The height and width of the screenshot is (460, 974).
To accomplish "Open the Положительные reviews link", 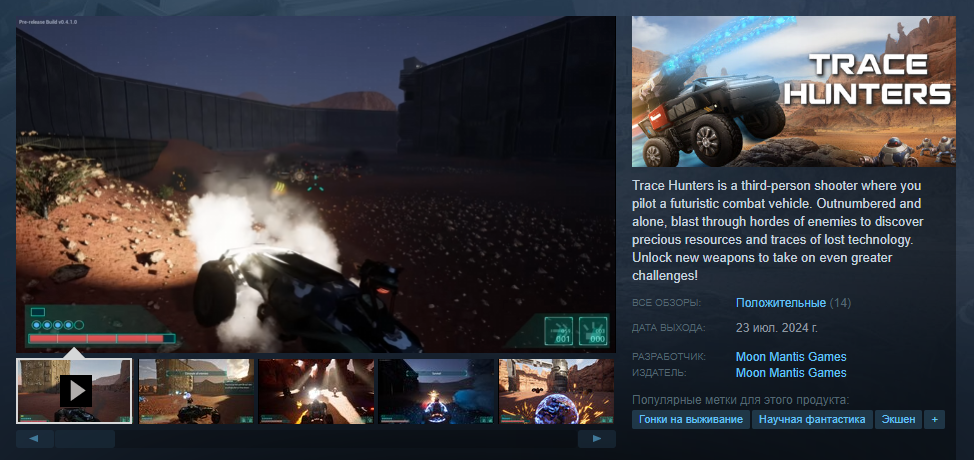I will pos(781,303).
